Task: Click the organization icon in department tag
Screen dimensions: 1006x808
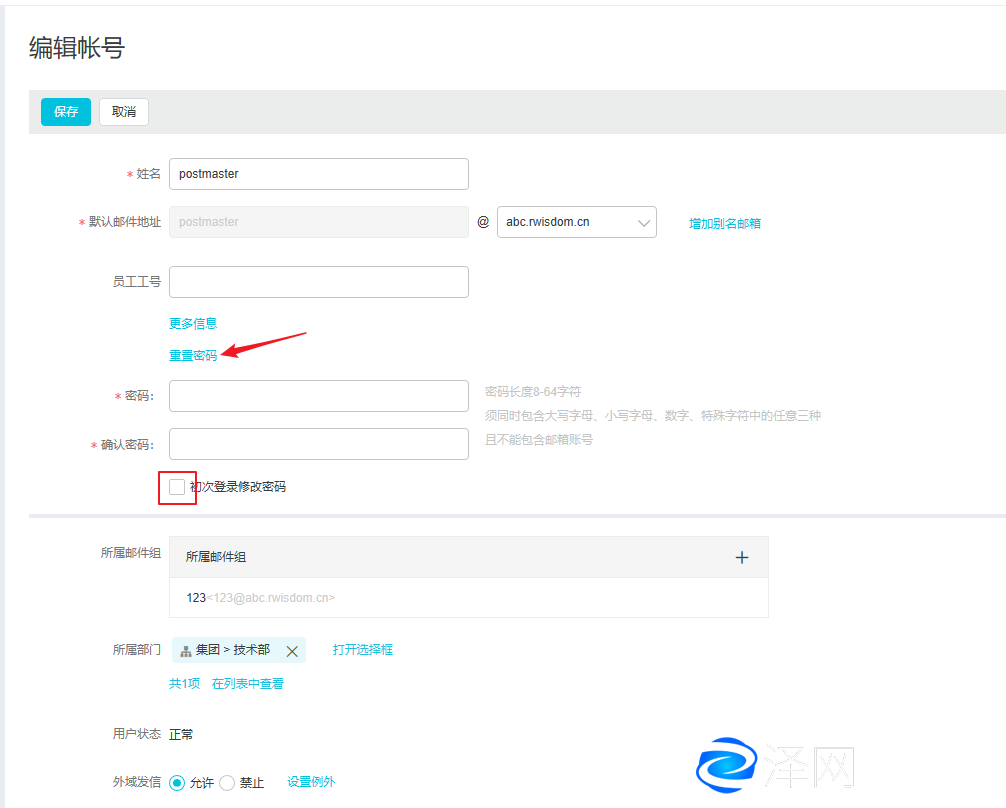Action: [x=185, y=651]
